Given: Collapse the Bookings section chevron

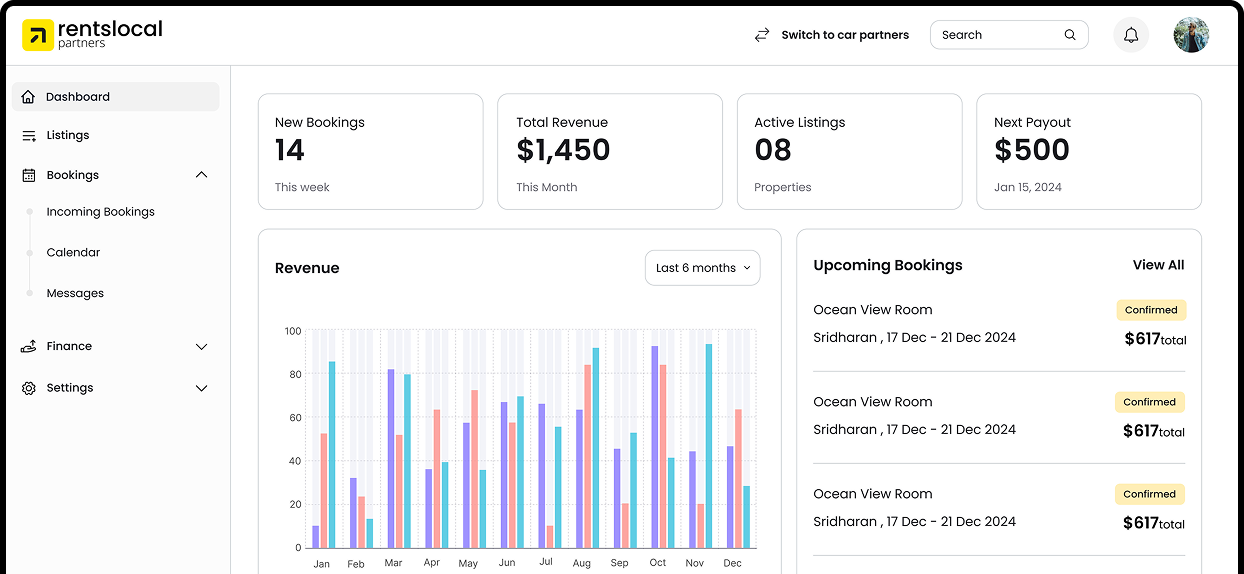Looking at the screenshot, I should 201,175.
